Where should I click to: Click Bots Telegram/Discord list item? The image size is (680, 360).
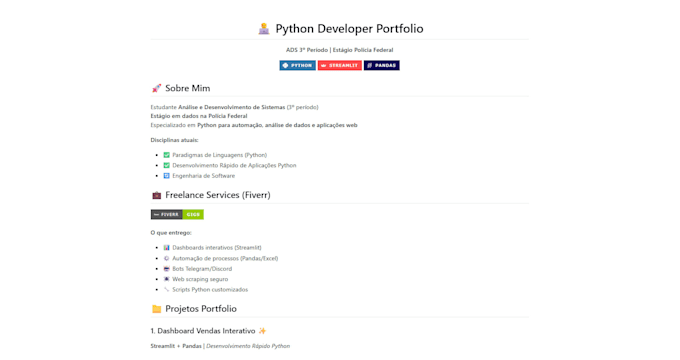pos(202,268)
